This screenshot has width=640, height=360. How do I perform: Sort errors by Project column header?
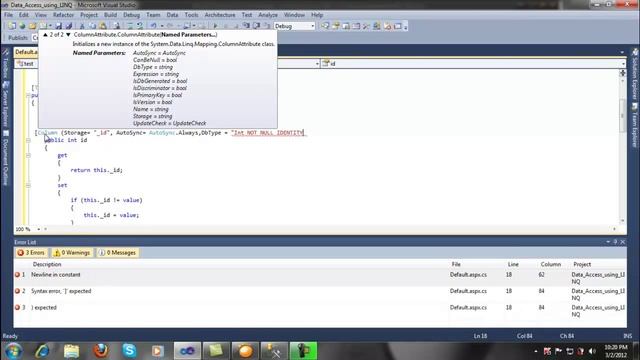(x=582, y=264)
